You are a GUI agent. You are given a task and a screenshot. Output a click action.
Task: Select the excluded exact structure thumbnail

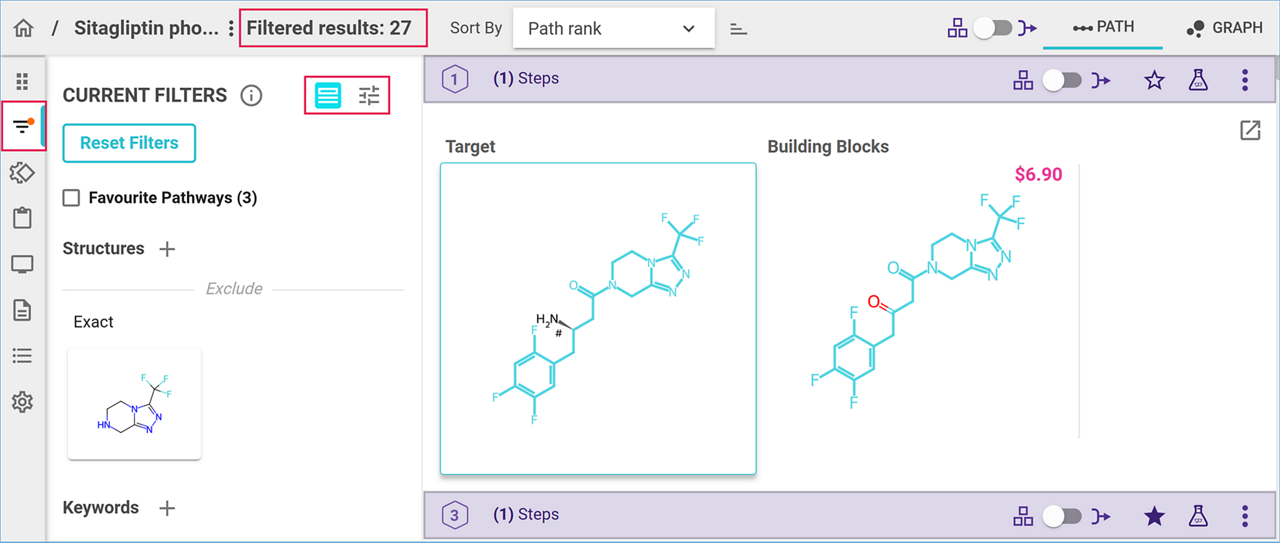click(x=134, y=404)
